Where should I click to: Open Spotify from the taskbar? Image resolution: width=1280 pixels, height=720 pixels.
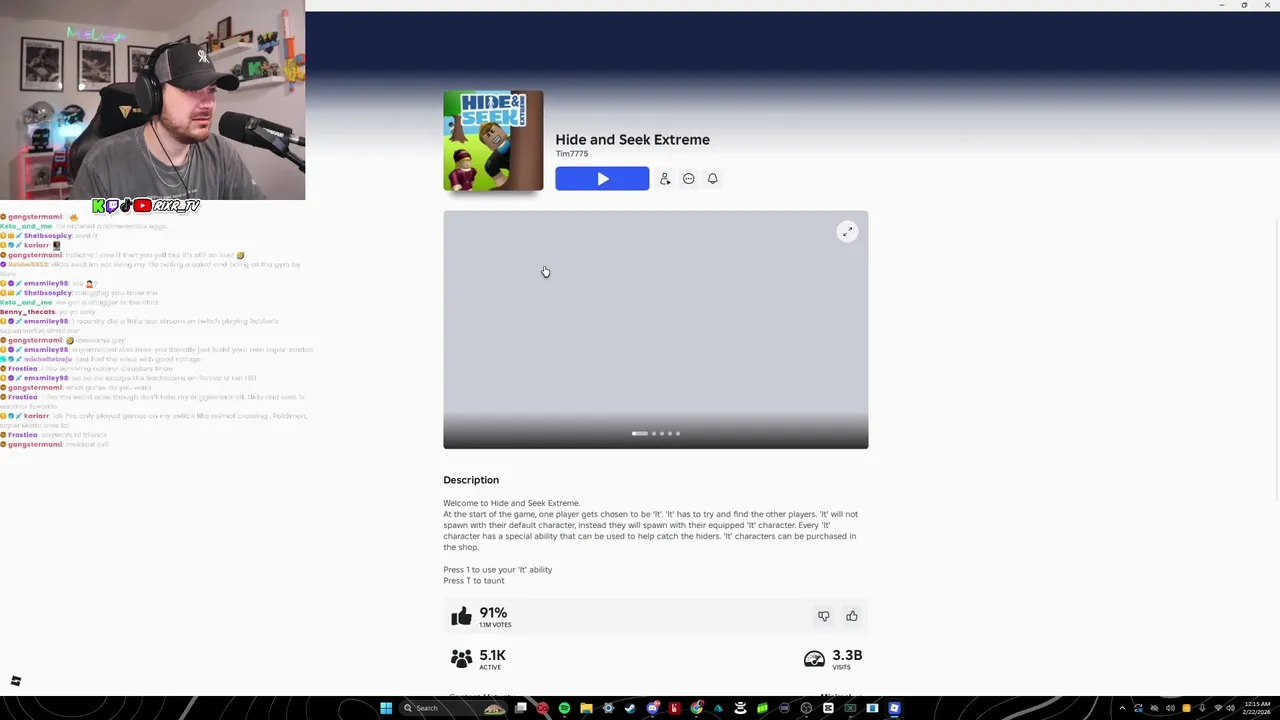click(564, 708)
